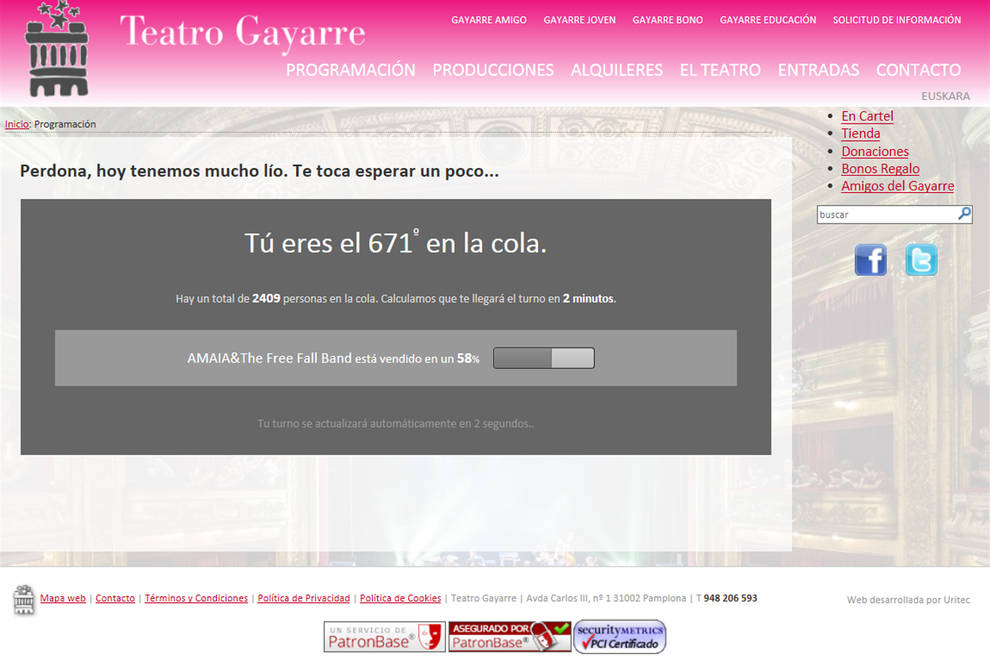Click the small footer theatre logo
The width and height of the screenshot is (990, 663).
click(23, 599)
